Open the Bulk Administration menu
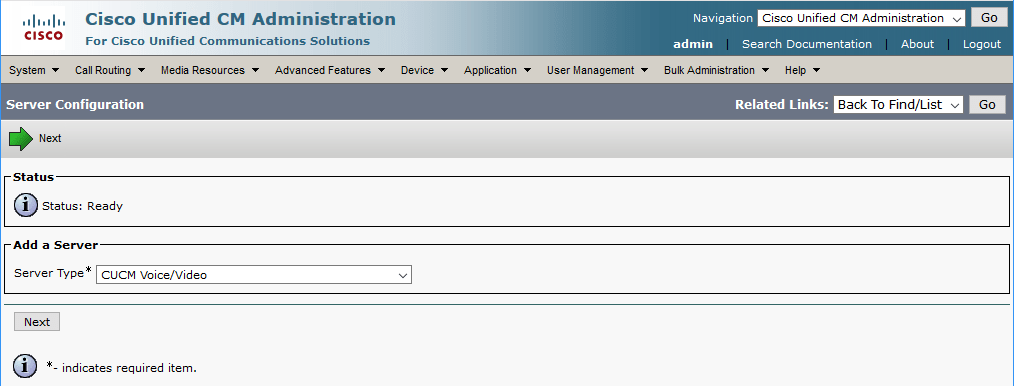1014x386 pixels. pos(717,70)
